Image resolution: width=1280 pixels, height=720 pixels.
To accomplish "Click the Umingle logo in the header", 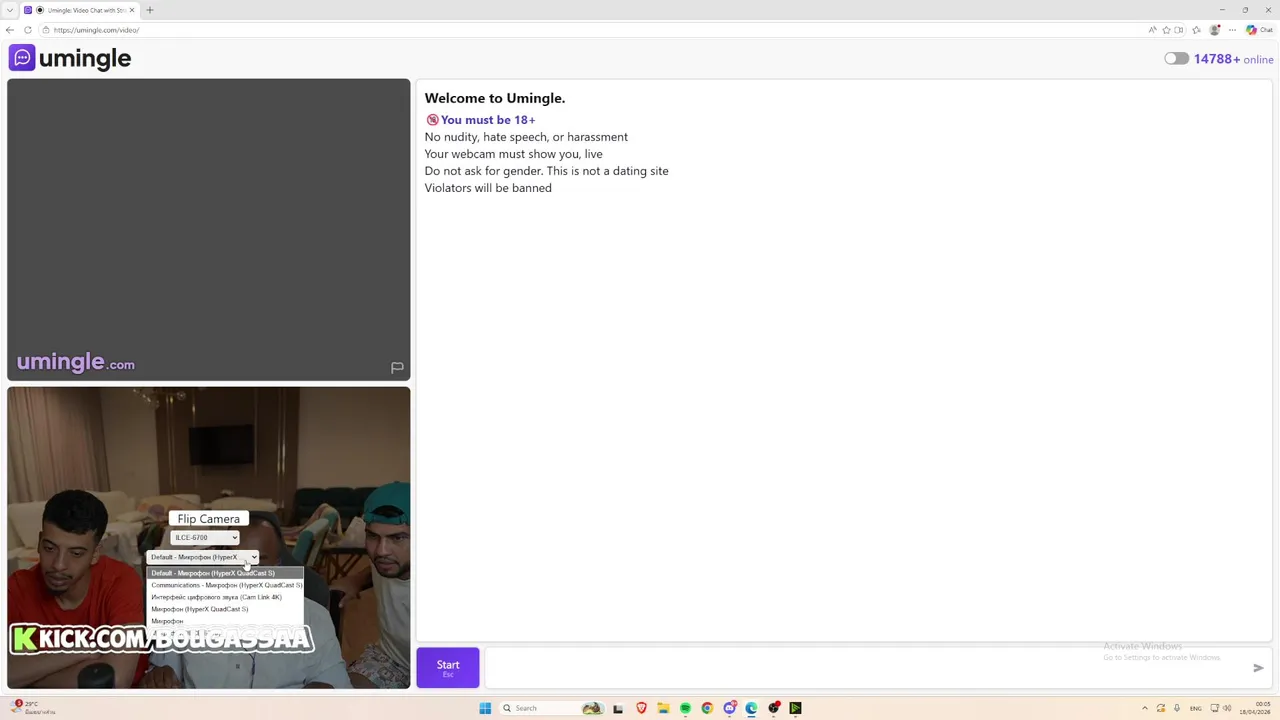I will click(70, 58).
